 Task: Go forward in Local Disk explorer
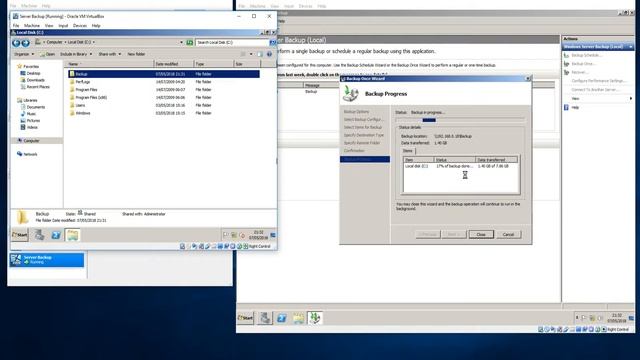pyautogui.click(x=25, y=42)
